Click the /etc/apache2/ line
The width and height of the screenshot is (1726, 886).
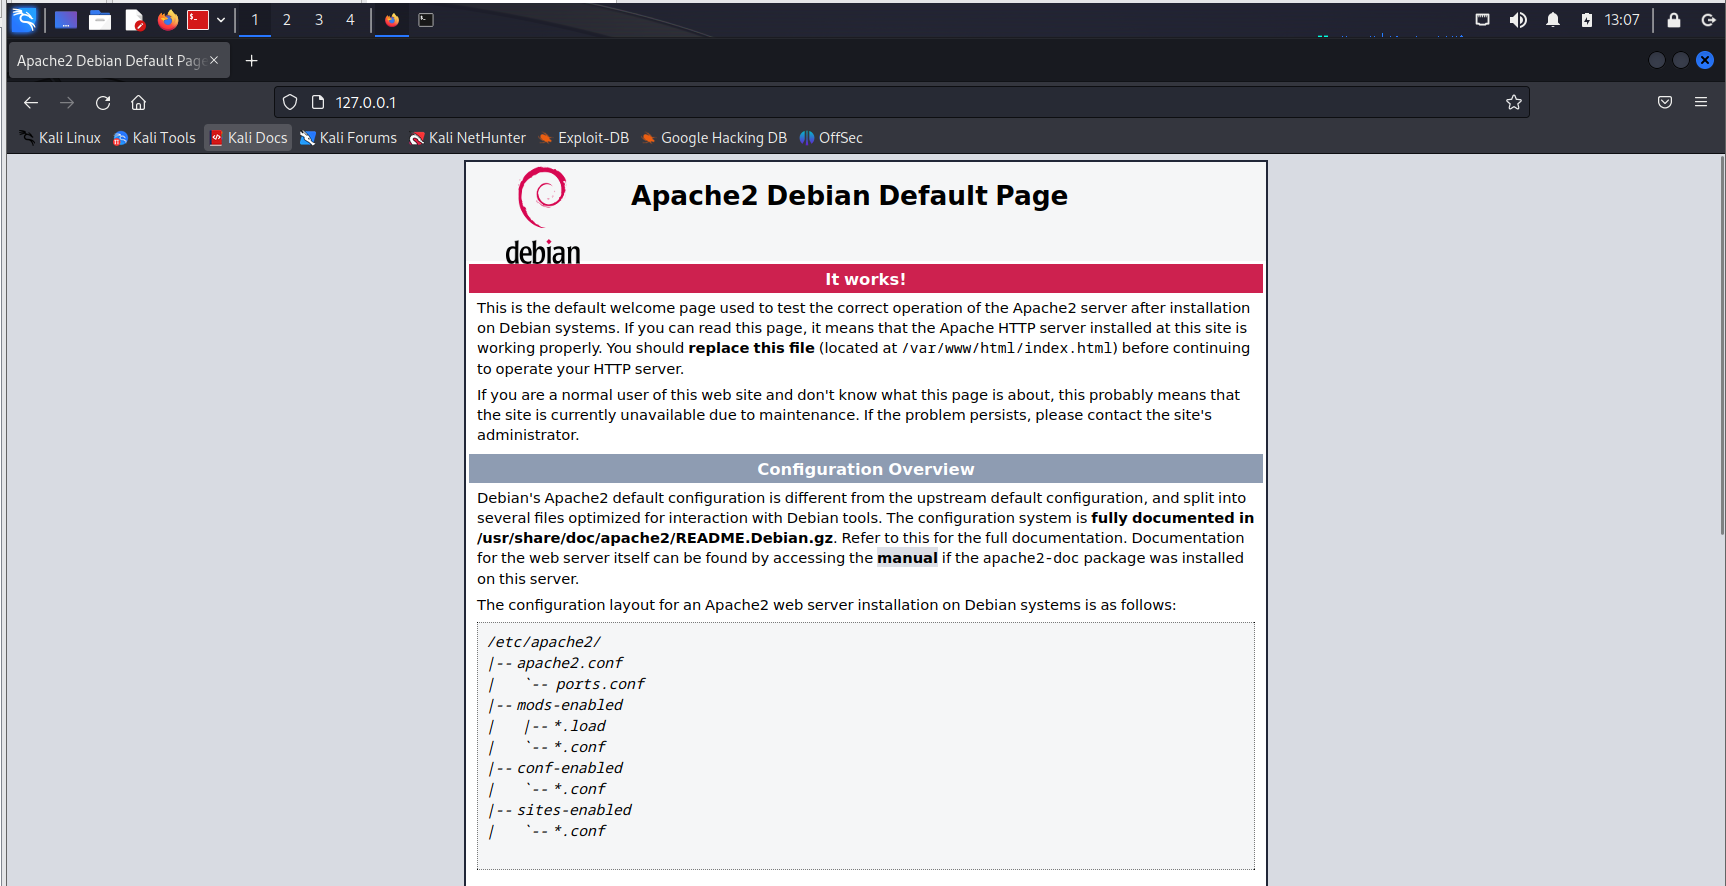[x=544, y=642]
